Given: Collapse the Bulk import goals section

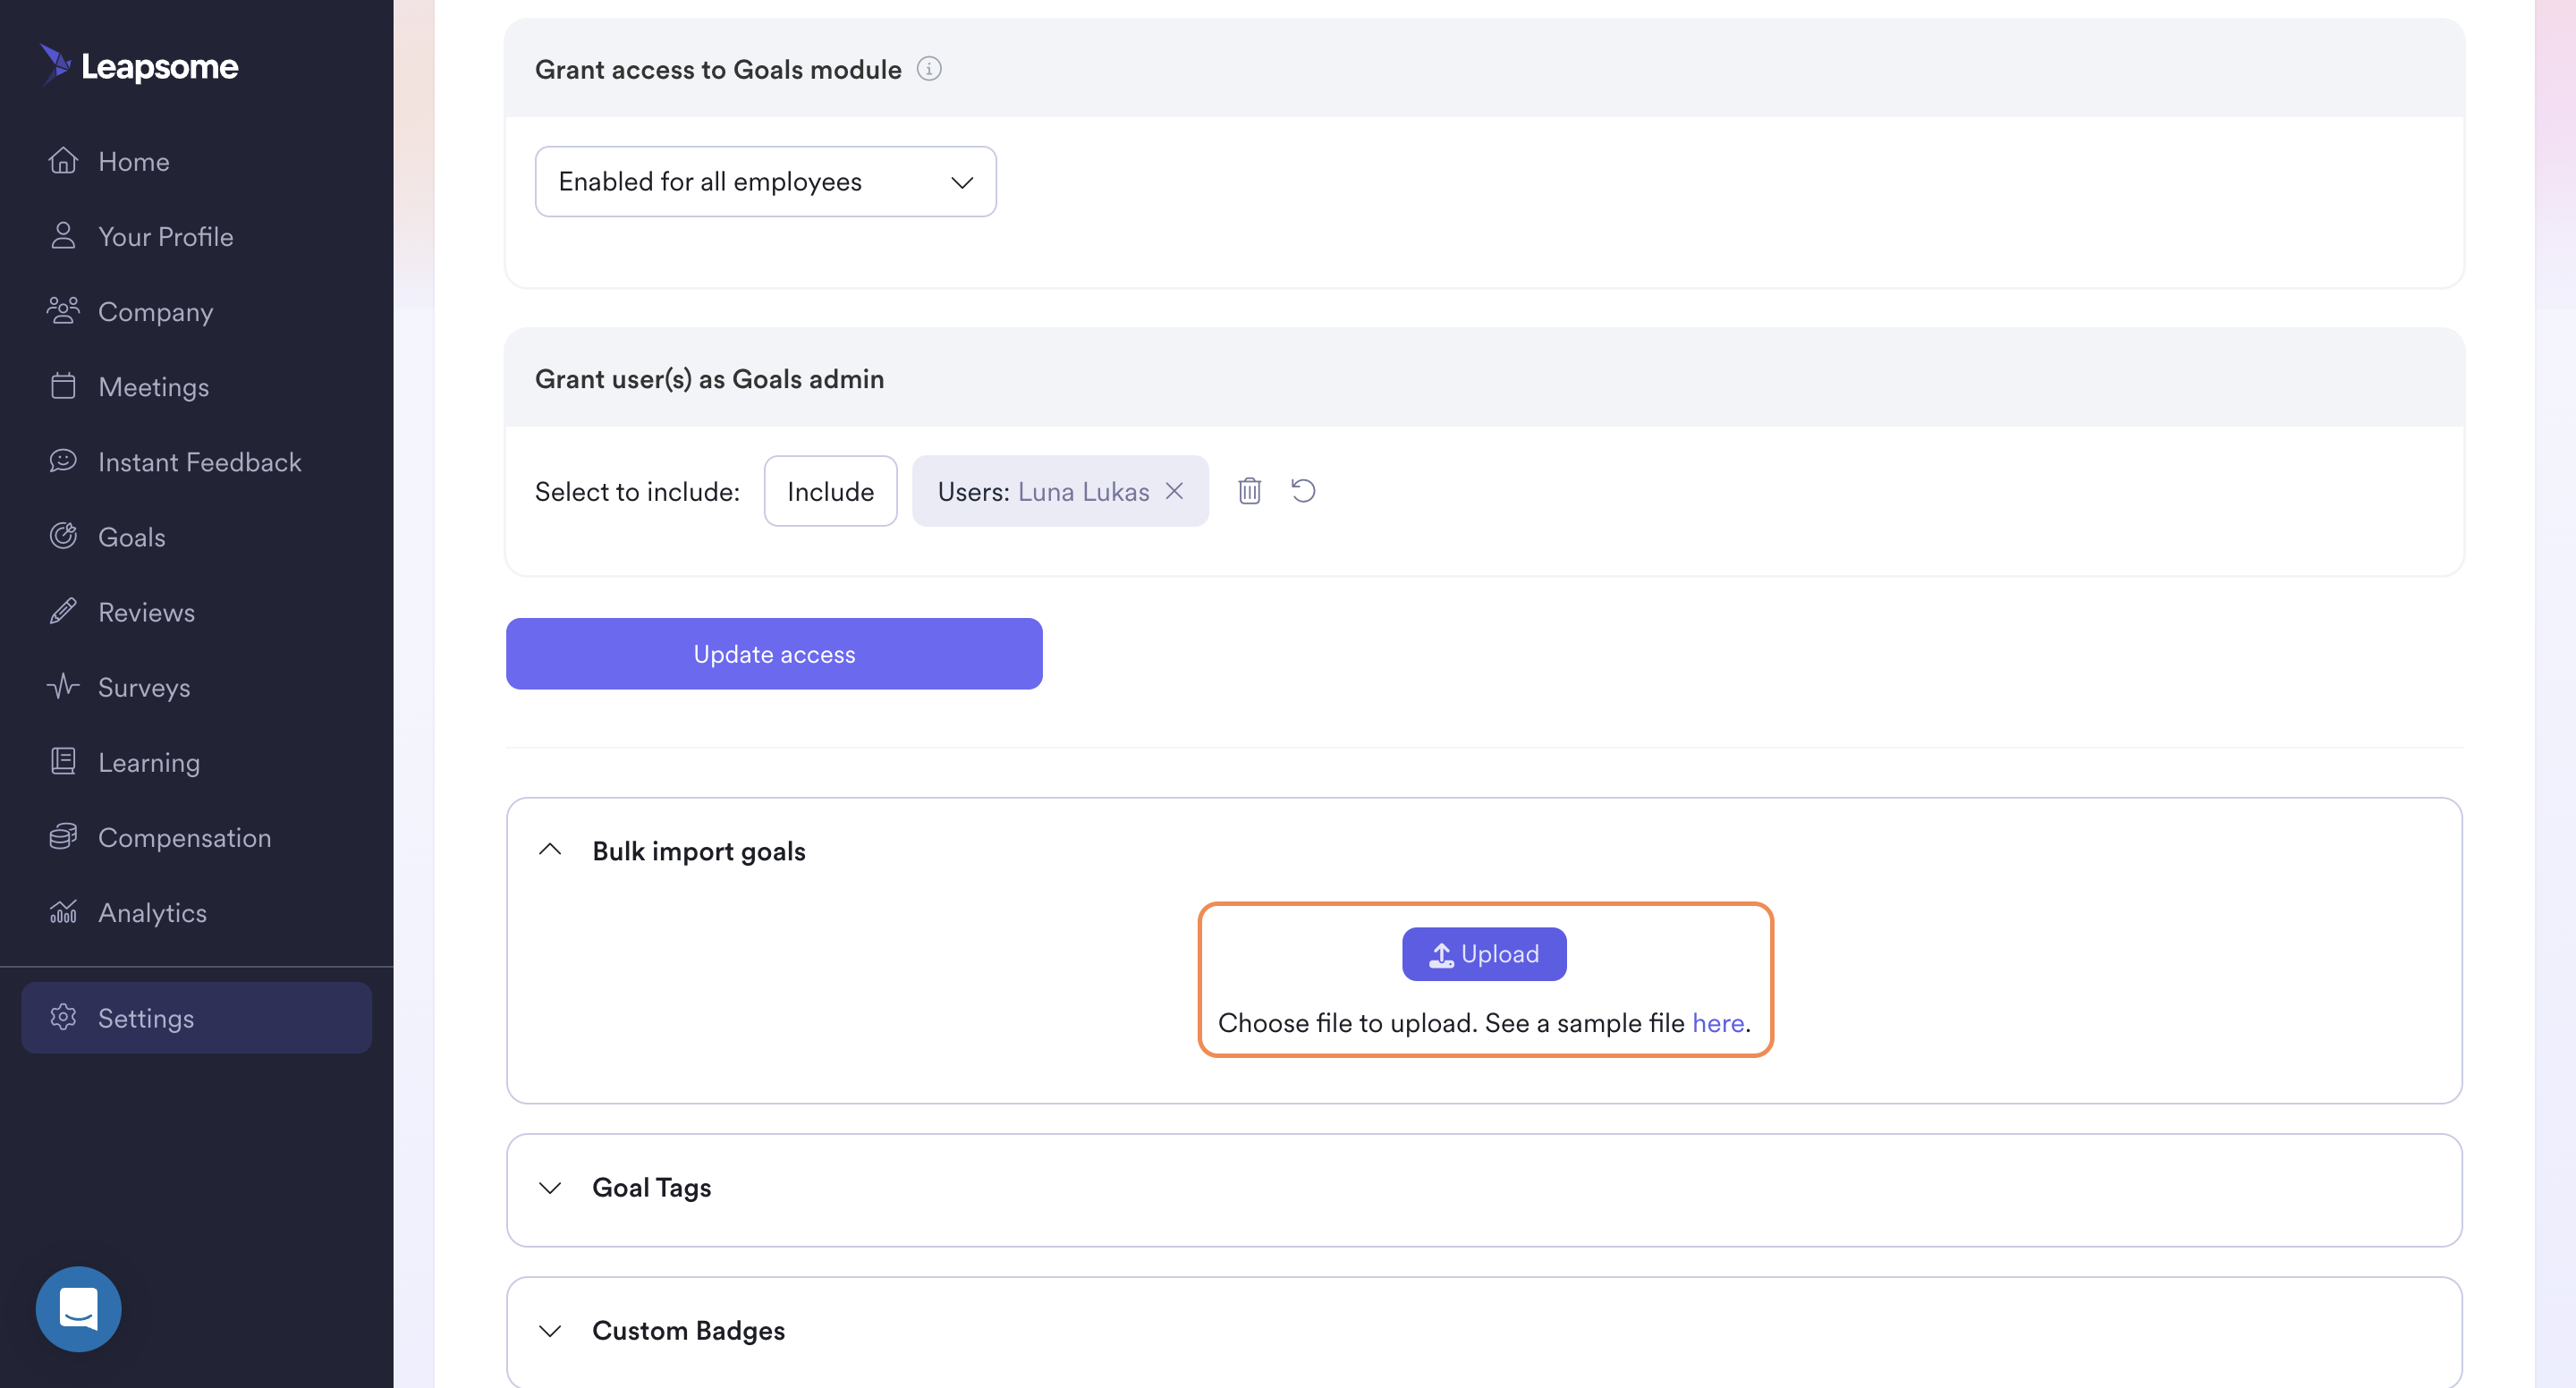Looking at the screenshot, I should tap(549, 850).
